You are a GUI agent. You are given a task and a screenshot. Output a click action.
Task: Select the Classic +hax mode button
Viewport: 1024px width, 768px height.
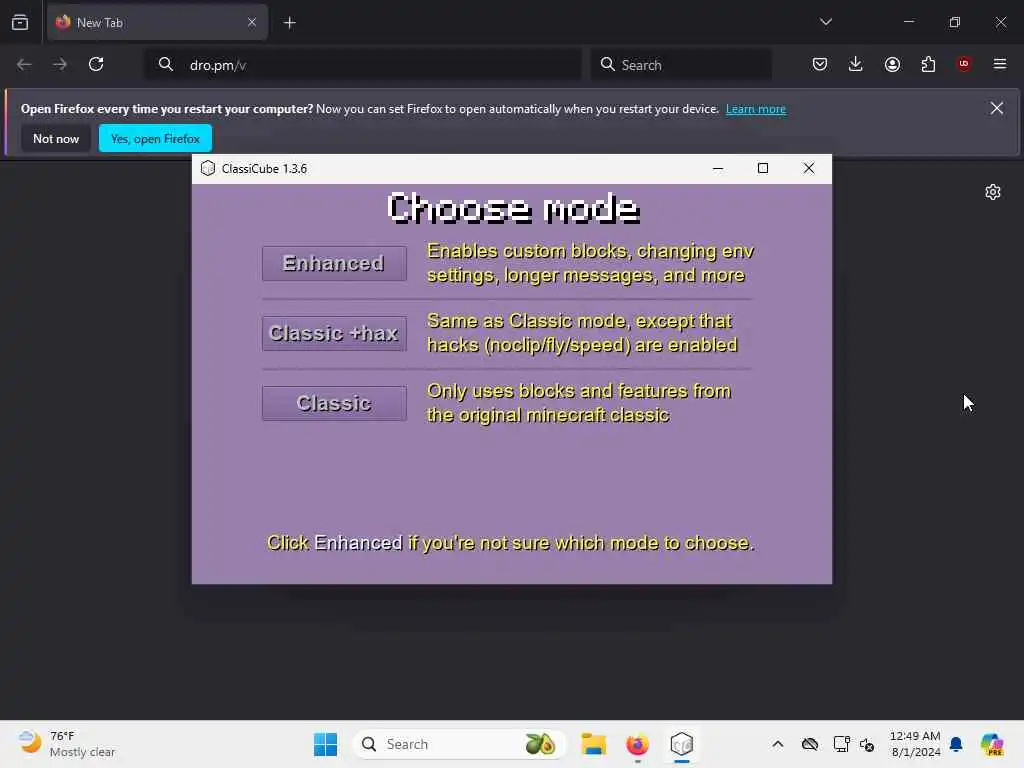[334, 333]
